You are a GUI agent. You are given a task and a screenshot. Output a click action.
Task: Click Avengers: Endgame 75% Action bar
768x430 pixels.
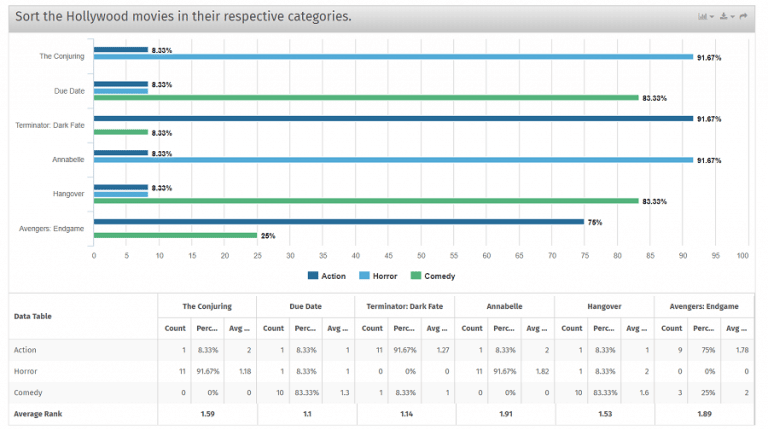(x=339, y=222)
